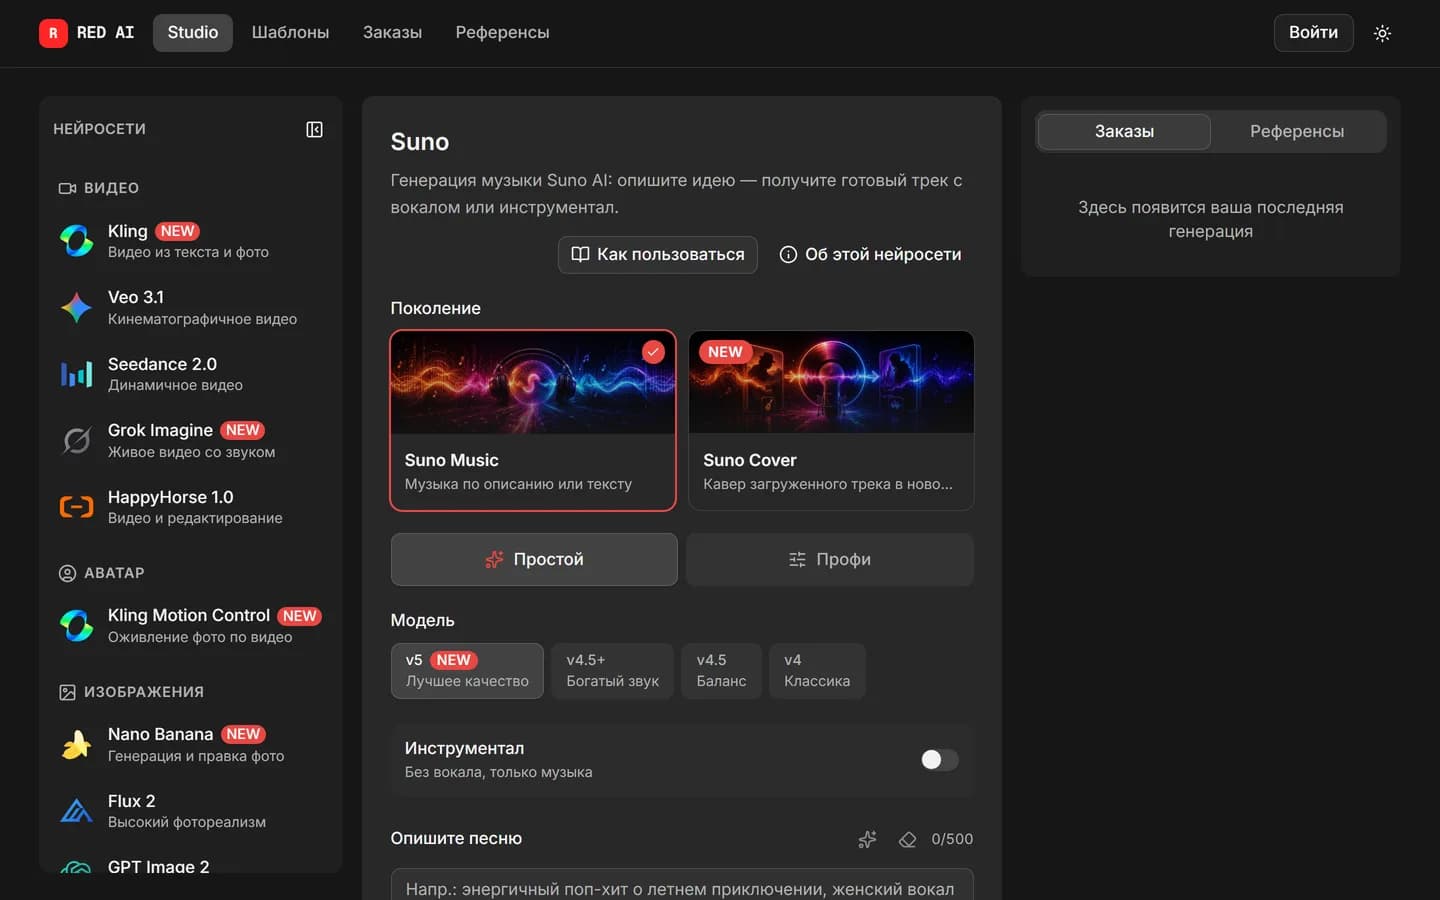This screenshot has width=1440, height=900.
Task: Select the Suno Music generation card
Action: (x=533, y=420)
